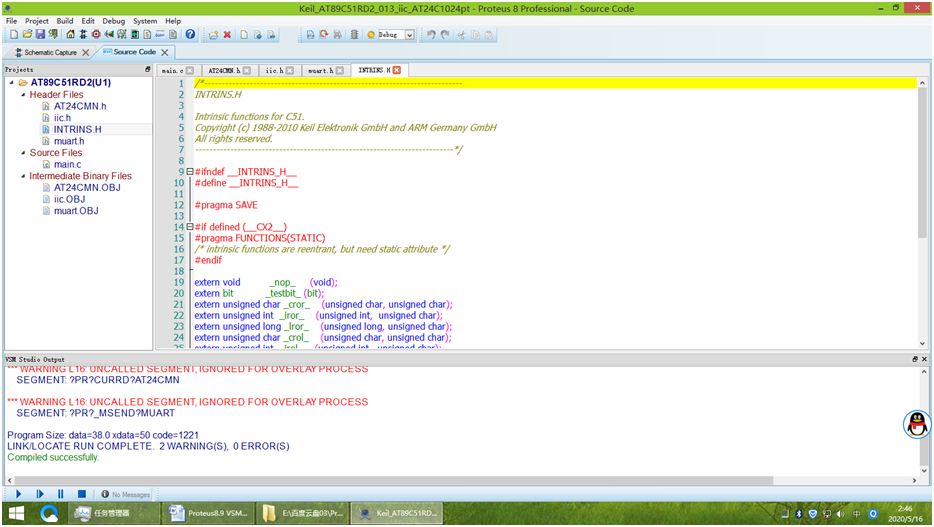Viewport: 934px width, 527px height.
Task: Click the New Project toolbar icon
Action: pyautogui.click(x=14, y=35)
